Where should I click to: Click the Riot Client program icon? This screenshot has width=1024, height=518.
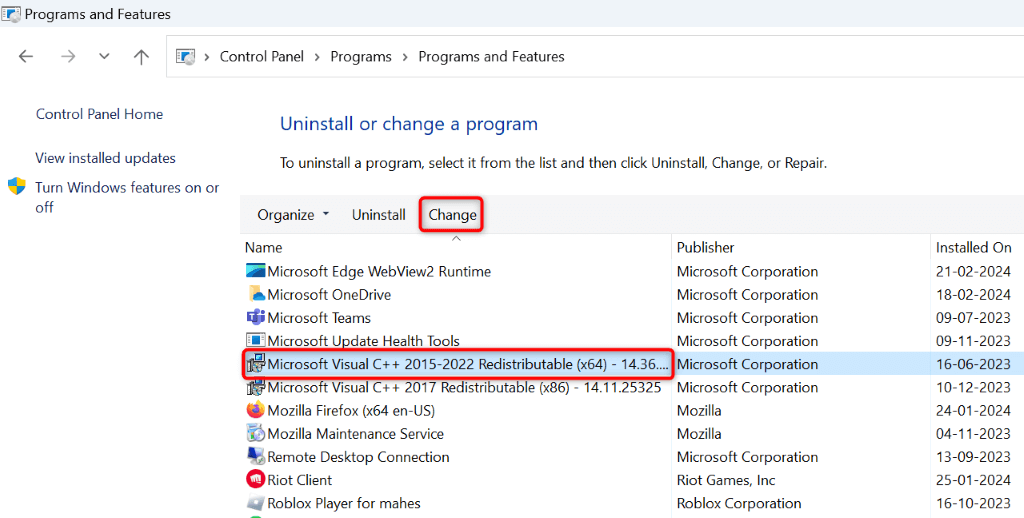[x=255, y=480]
